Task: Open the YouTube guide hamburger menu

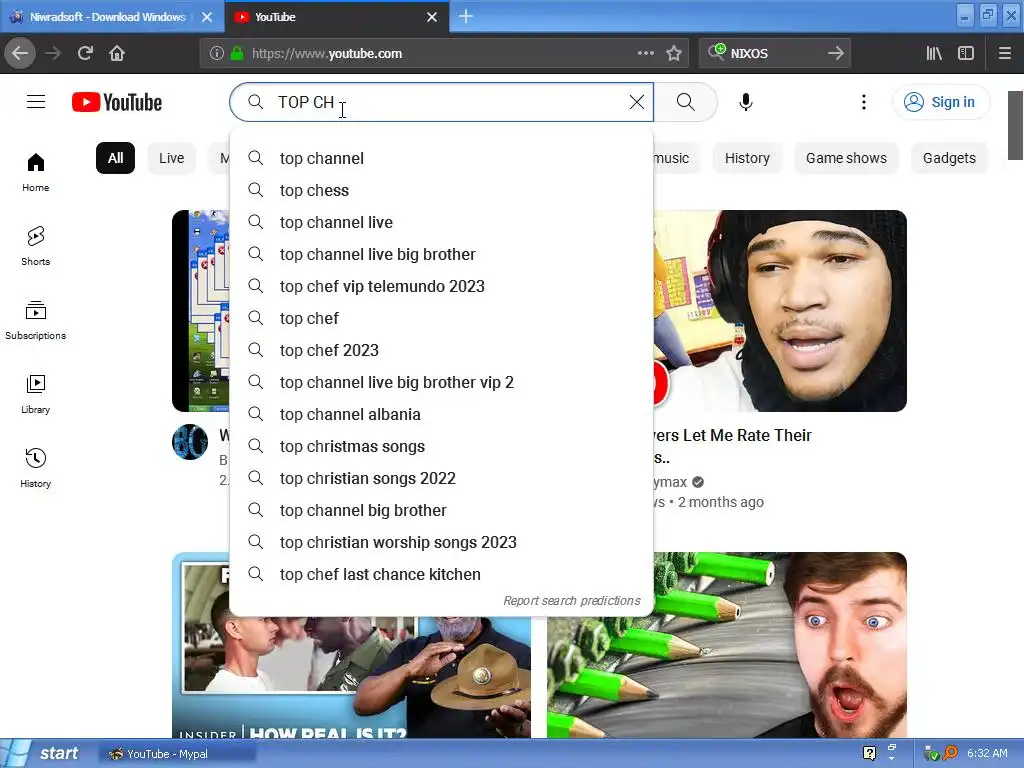Action: pyautogui.click(x=36, y=102)
